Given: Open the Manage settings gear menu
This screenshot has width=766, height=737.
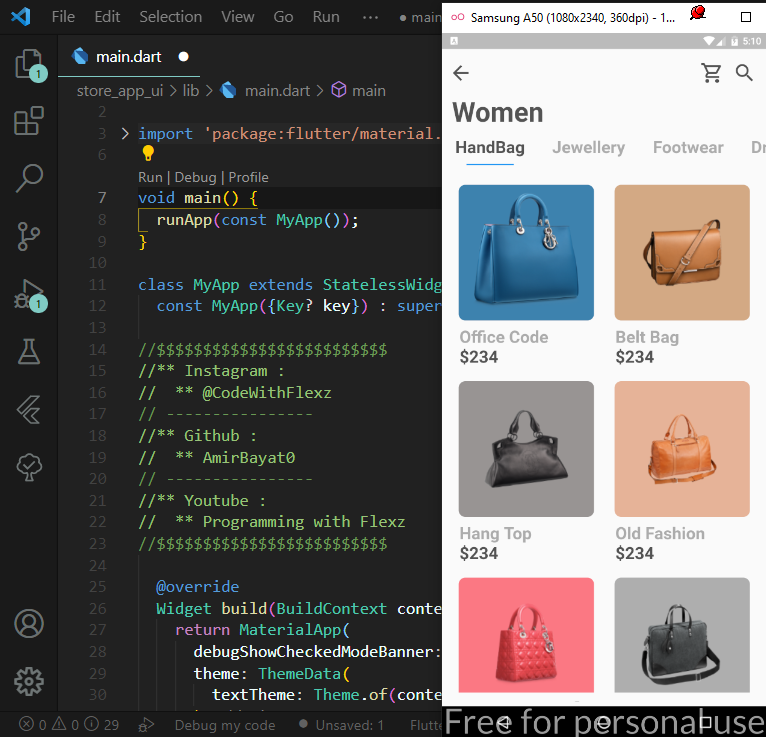Looking at the screenshot, I should pyautogui.click(x=28, y=682).
